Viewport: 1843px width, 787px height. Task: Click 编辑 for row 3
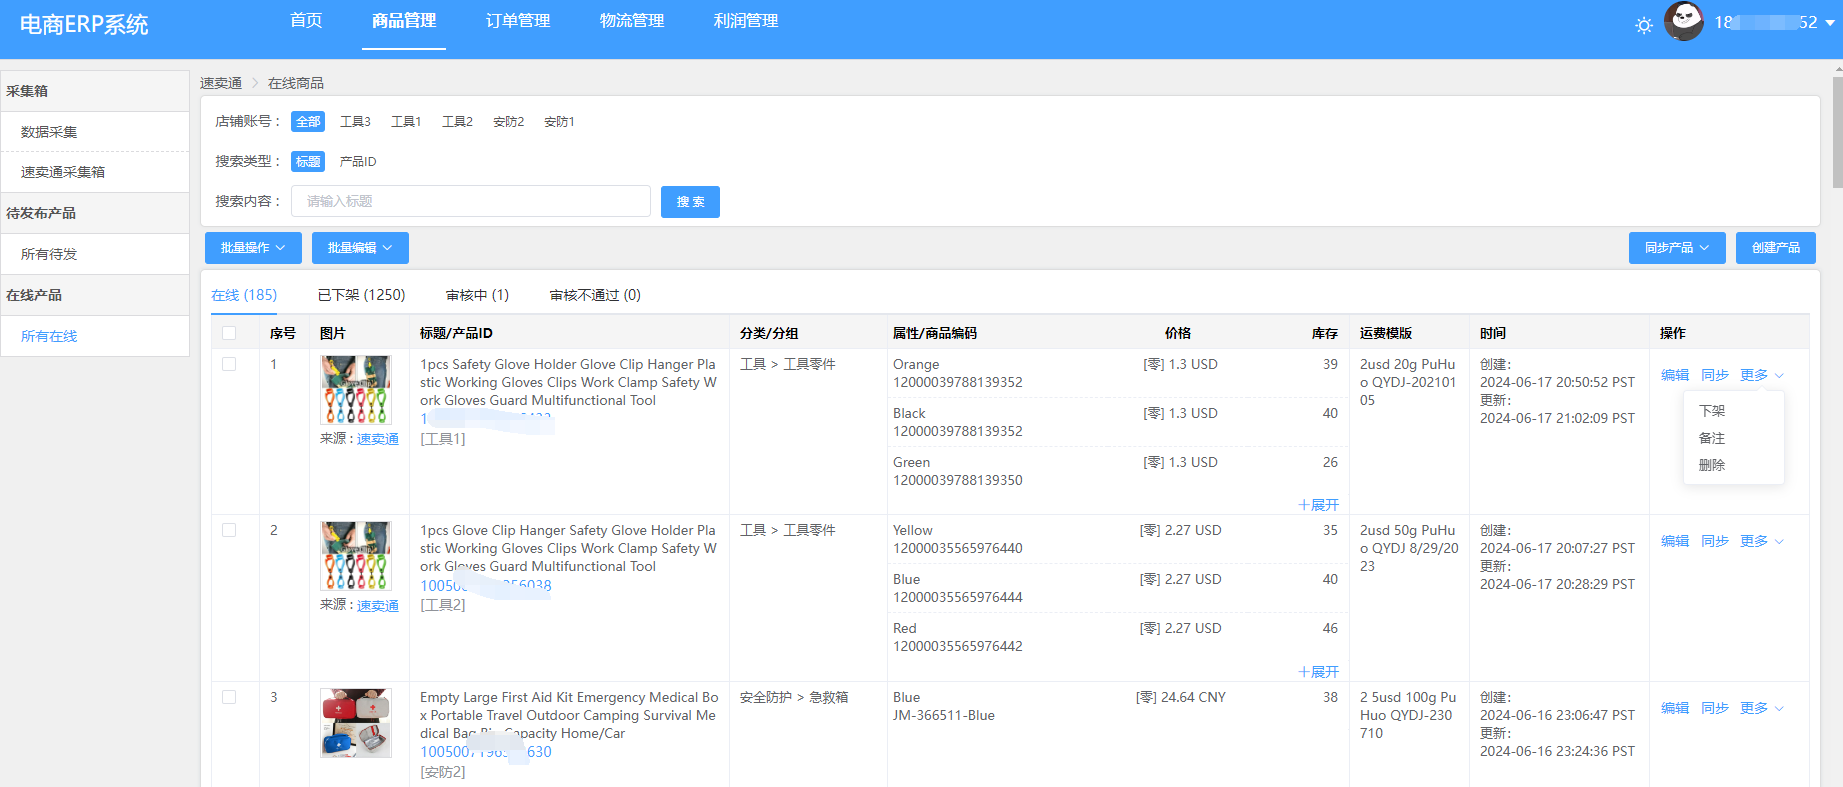pyautogui.click(x=1675, y=708)
